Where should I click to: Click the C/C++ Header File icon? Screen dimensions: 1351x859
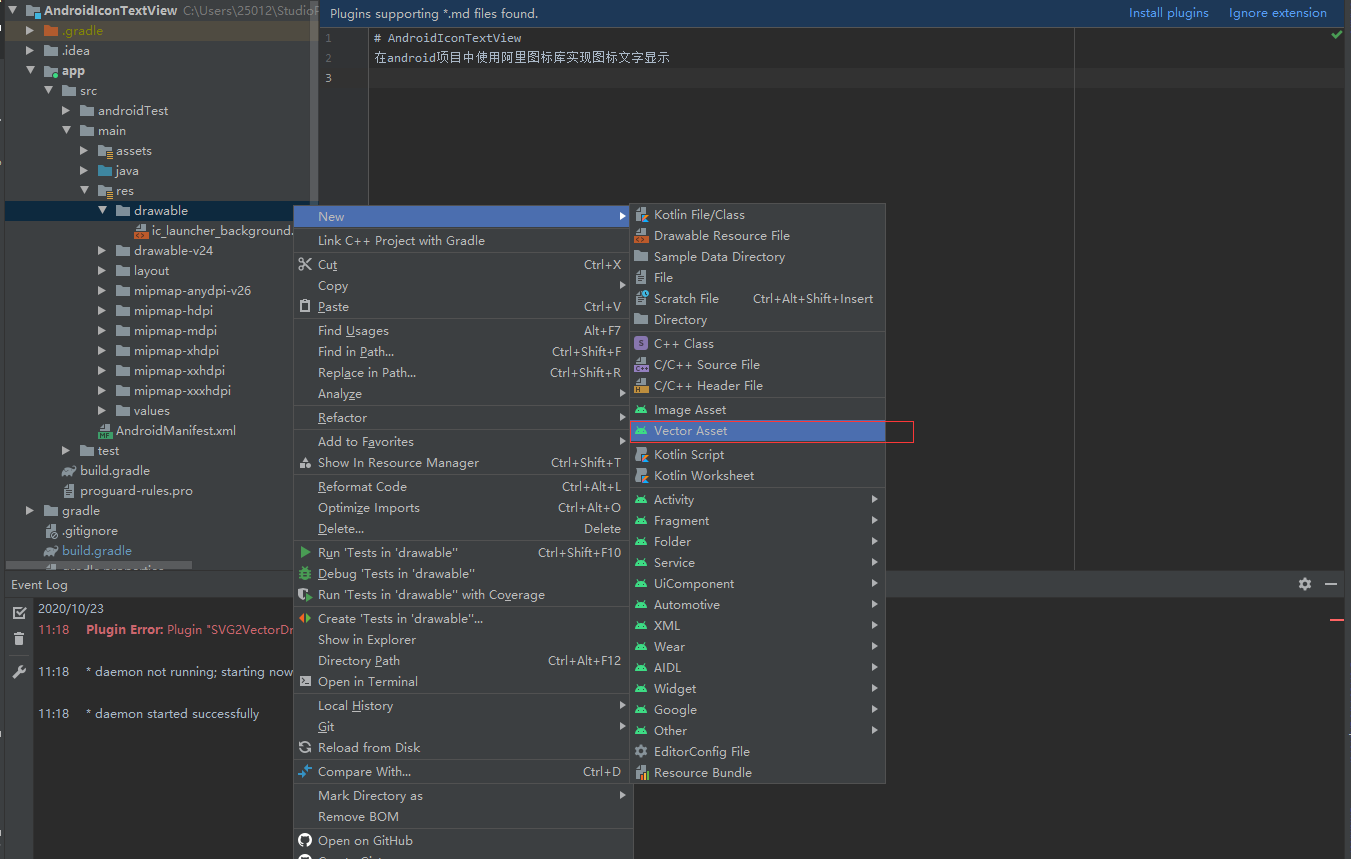tap(642, 386)
